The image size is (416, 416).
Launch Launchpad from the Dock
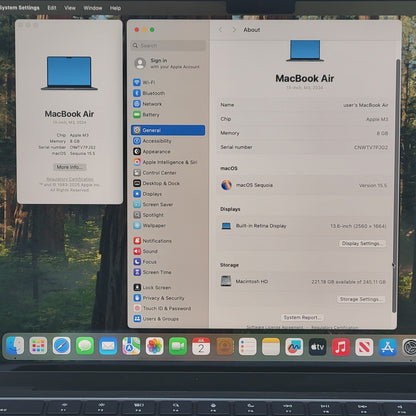tap(38, 346)
